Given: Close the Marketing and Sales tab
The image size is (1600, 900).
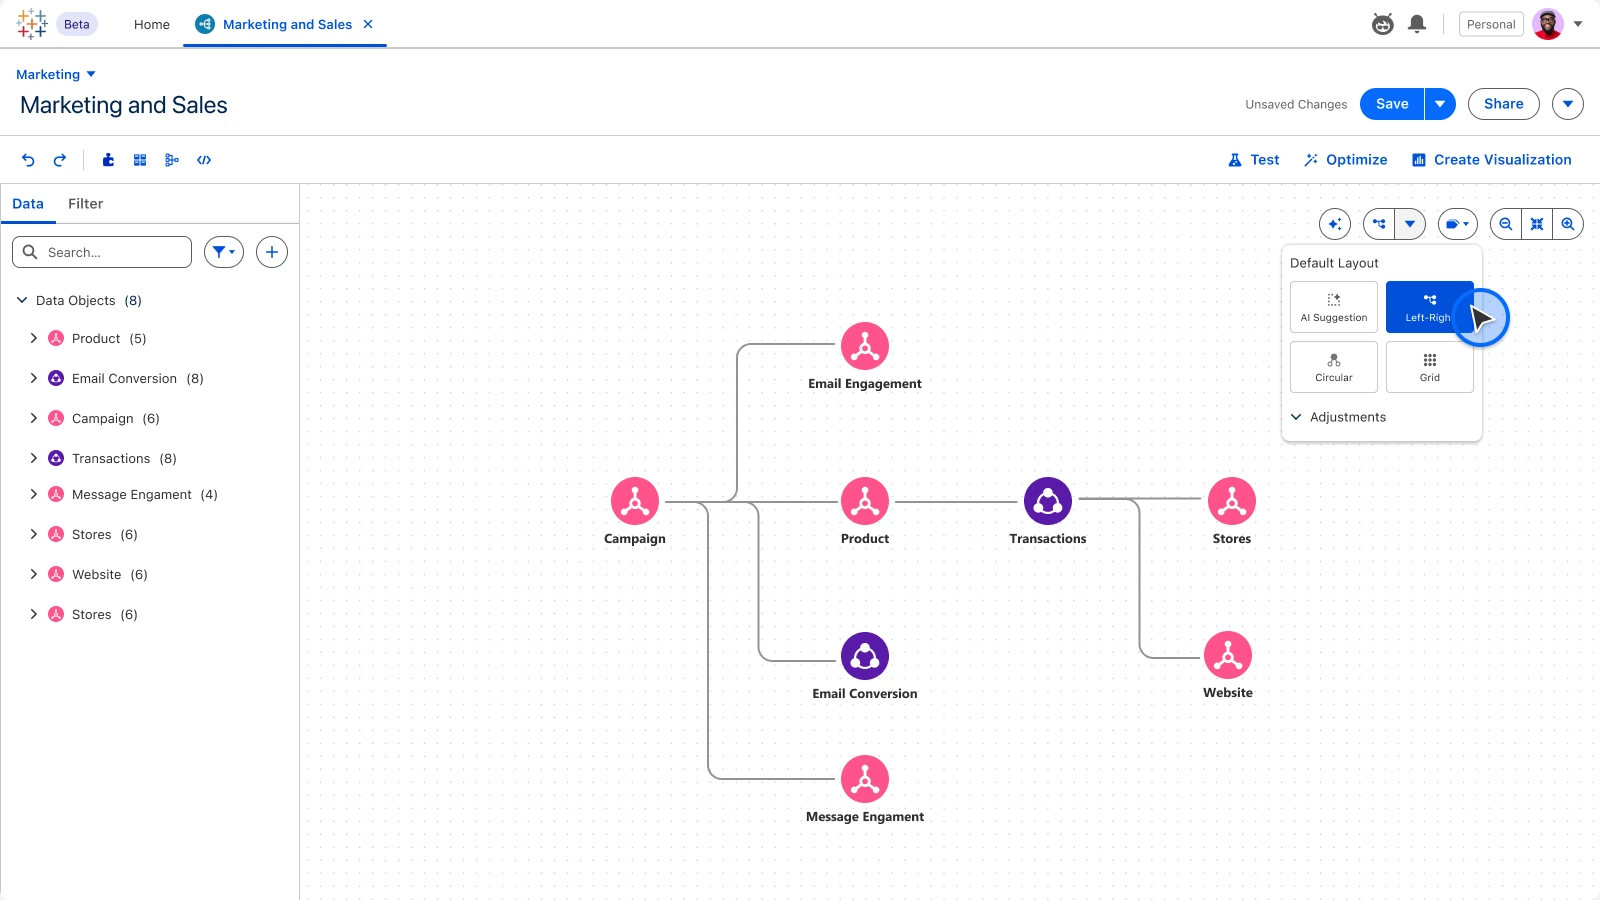Looking at the screenshot, I should click(368, 24).
